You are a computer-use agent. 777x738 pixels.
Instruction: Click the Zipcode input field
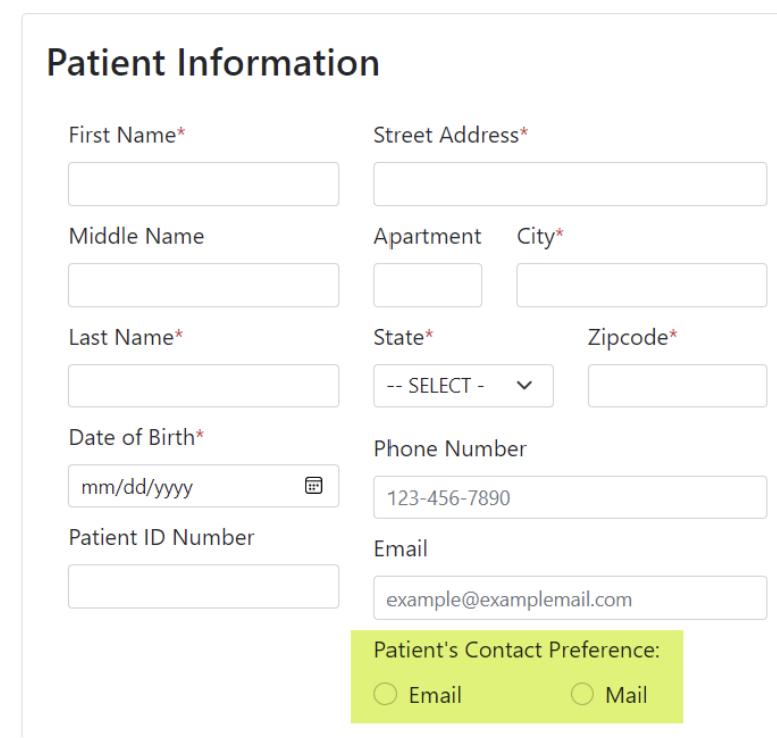[677, 386]
